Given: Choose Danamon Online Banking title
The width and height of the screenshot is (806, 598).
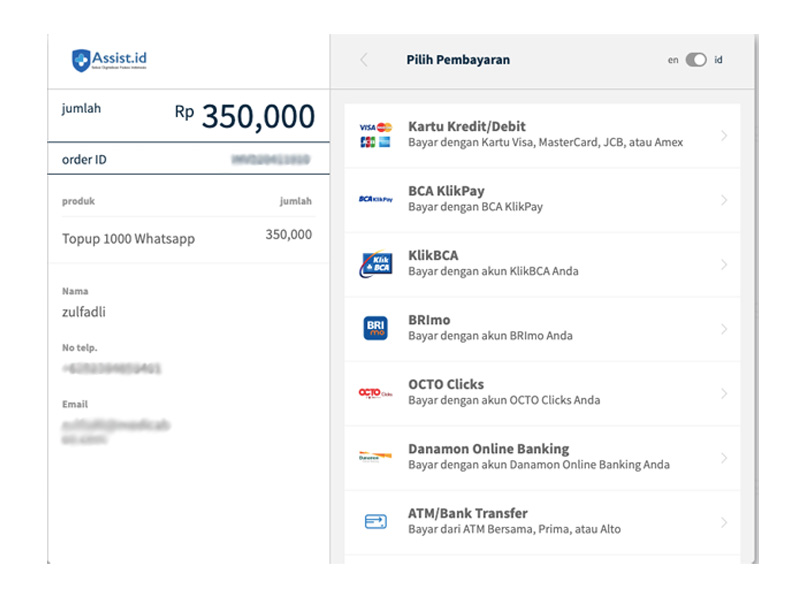Looking at the screenshot, I should [x=489, y=449].
